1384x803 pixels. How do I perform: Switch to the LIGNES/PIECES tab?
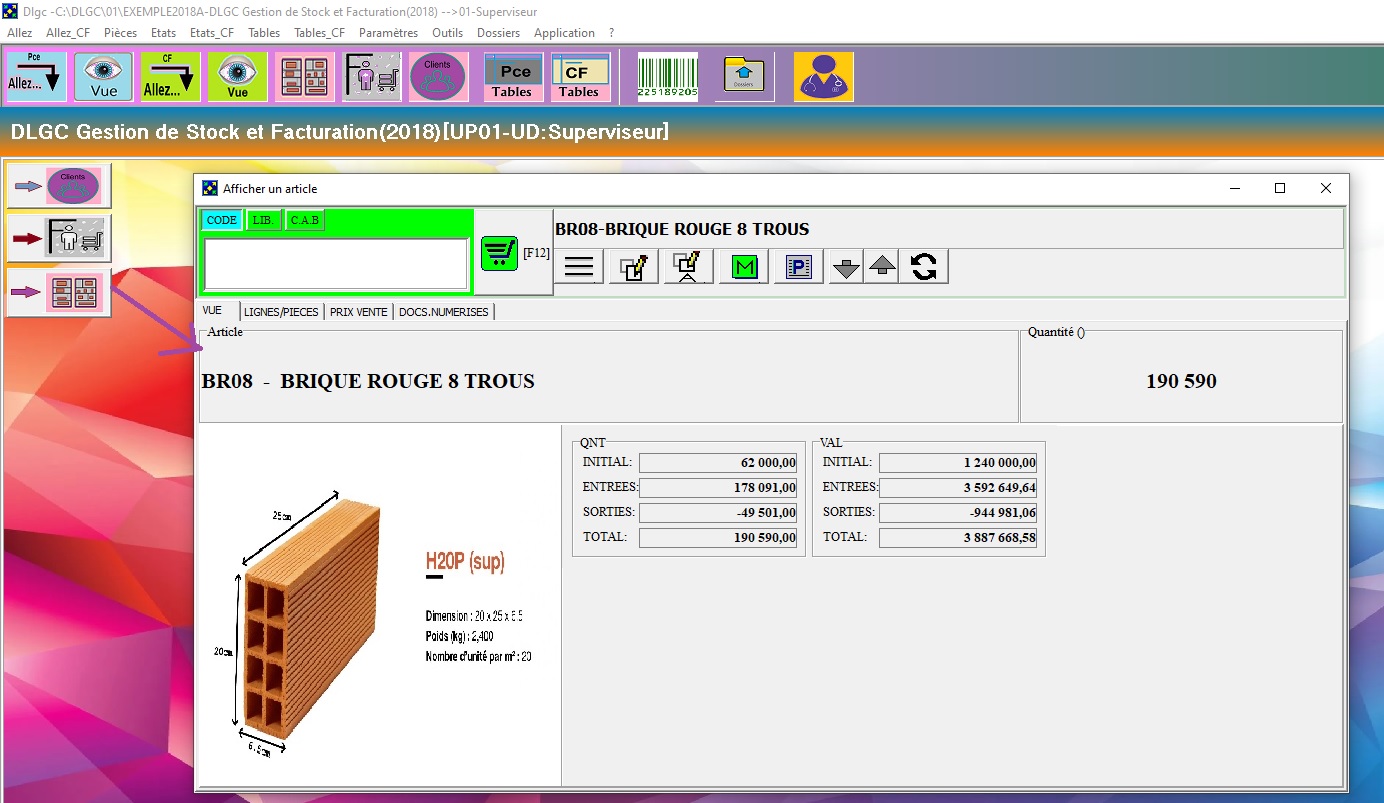point(281,312)
